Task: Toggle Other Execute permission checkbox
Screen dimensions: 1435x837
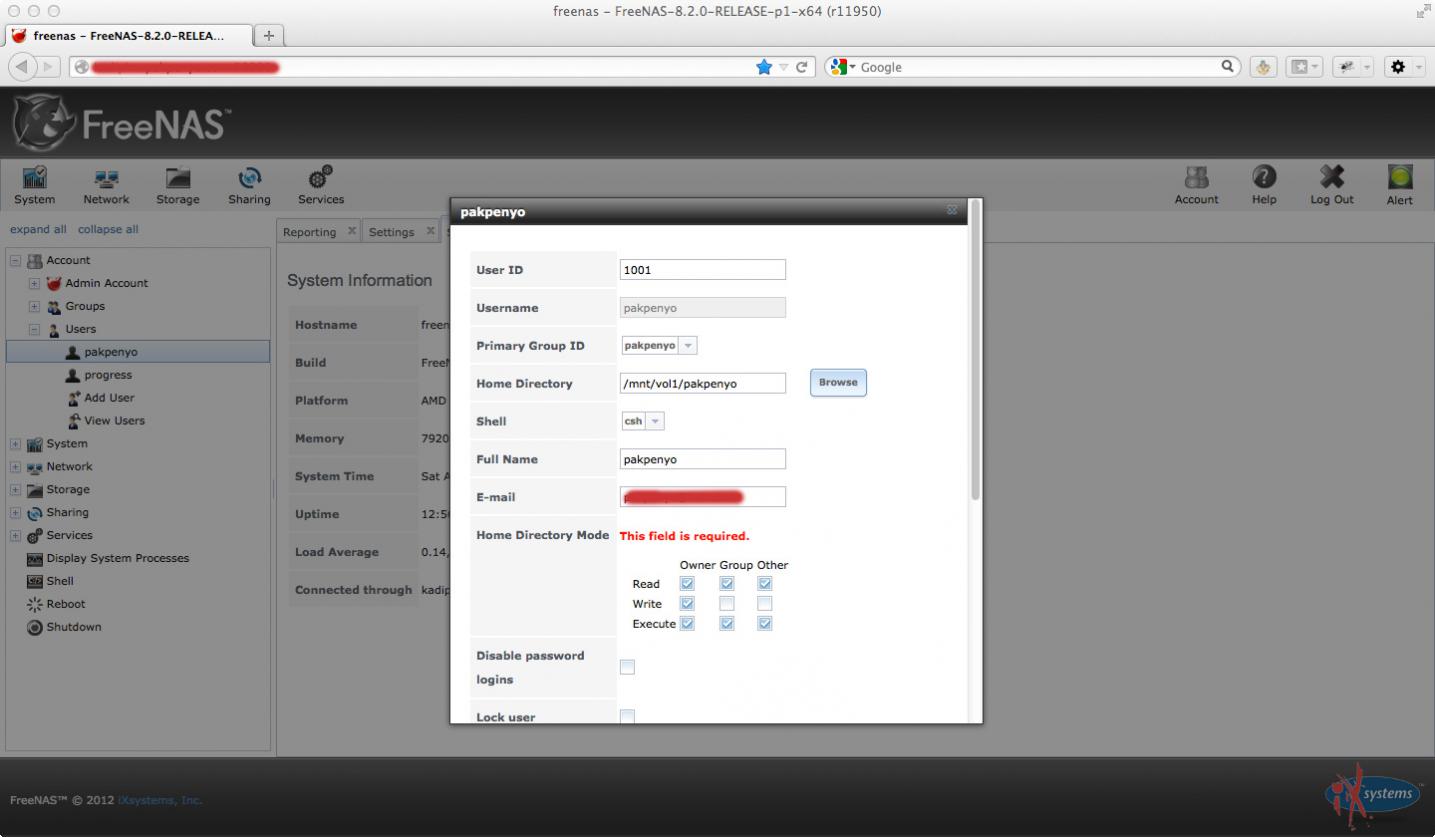Action: coord(765,624)
